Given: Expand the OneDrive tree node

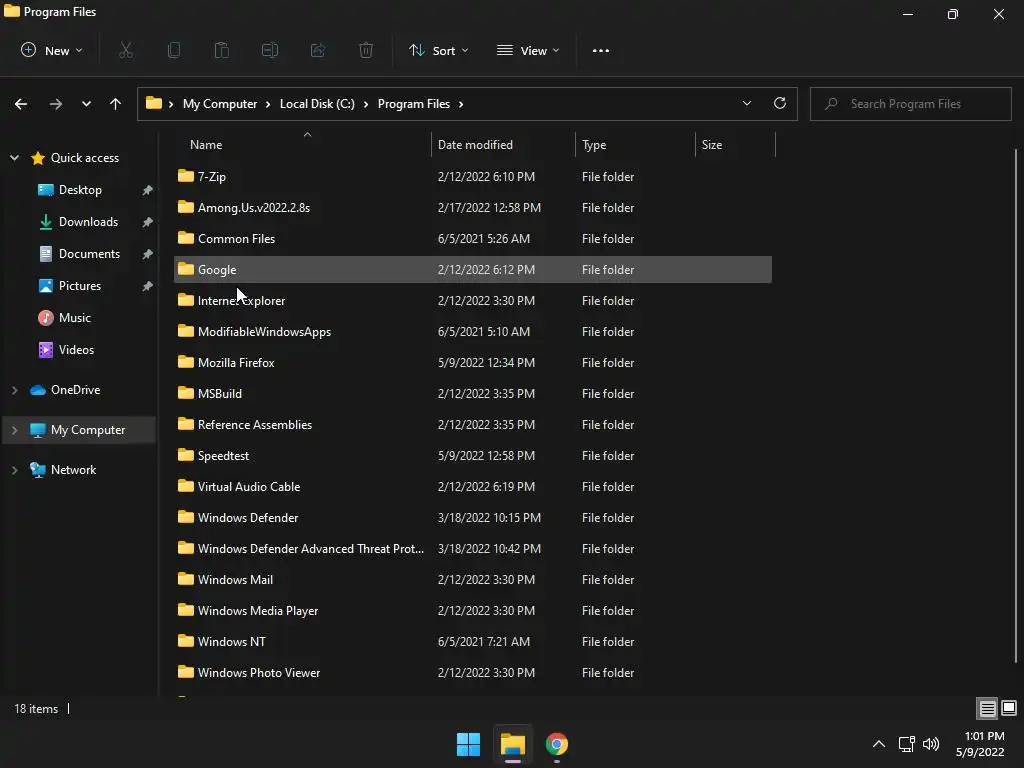Looking at the screenshot, I should pyautogui.click(x=14, y=390).
